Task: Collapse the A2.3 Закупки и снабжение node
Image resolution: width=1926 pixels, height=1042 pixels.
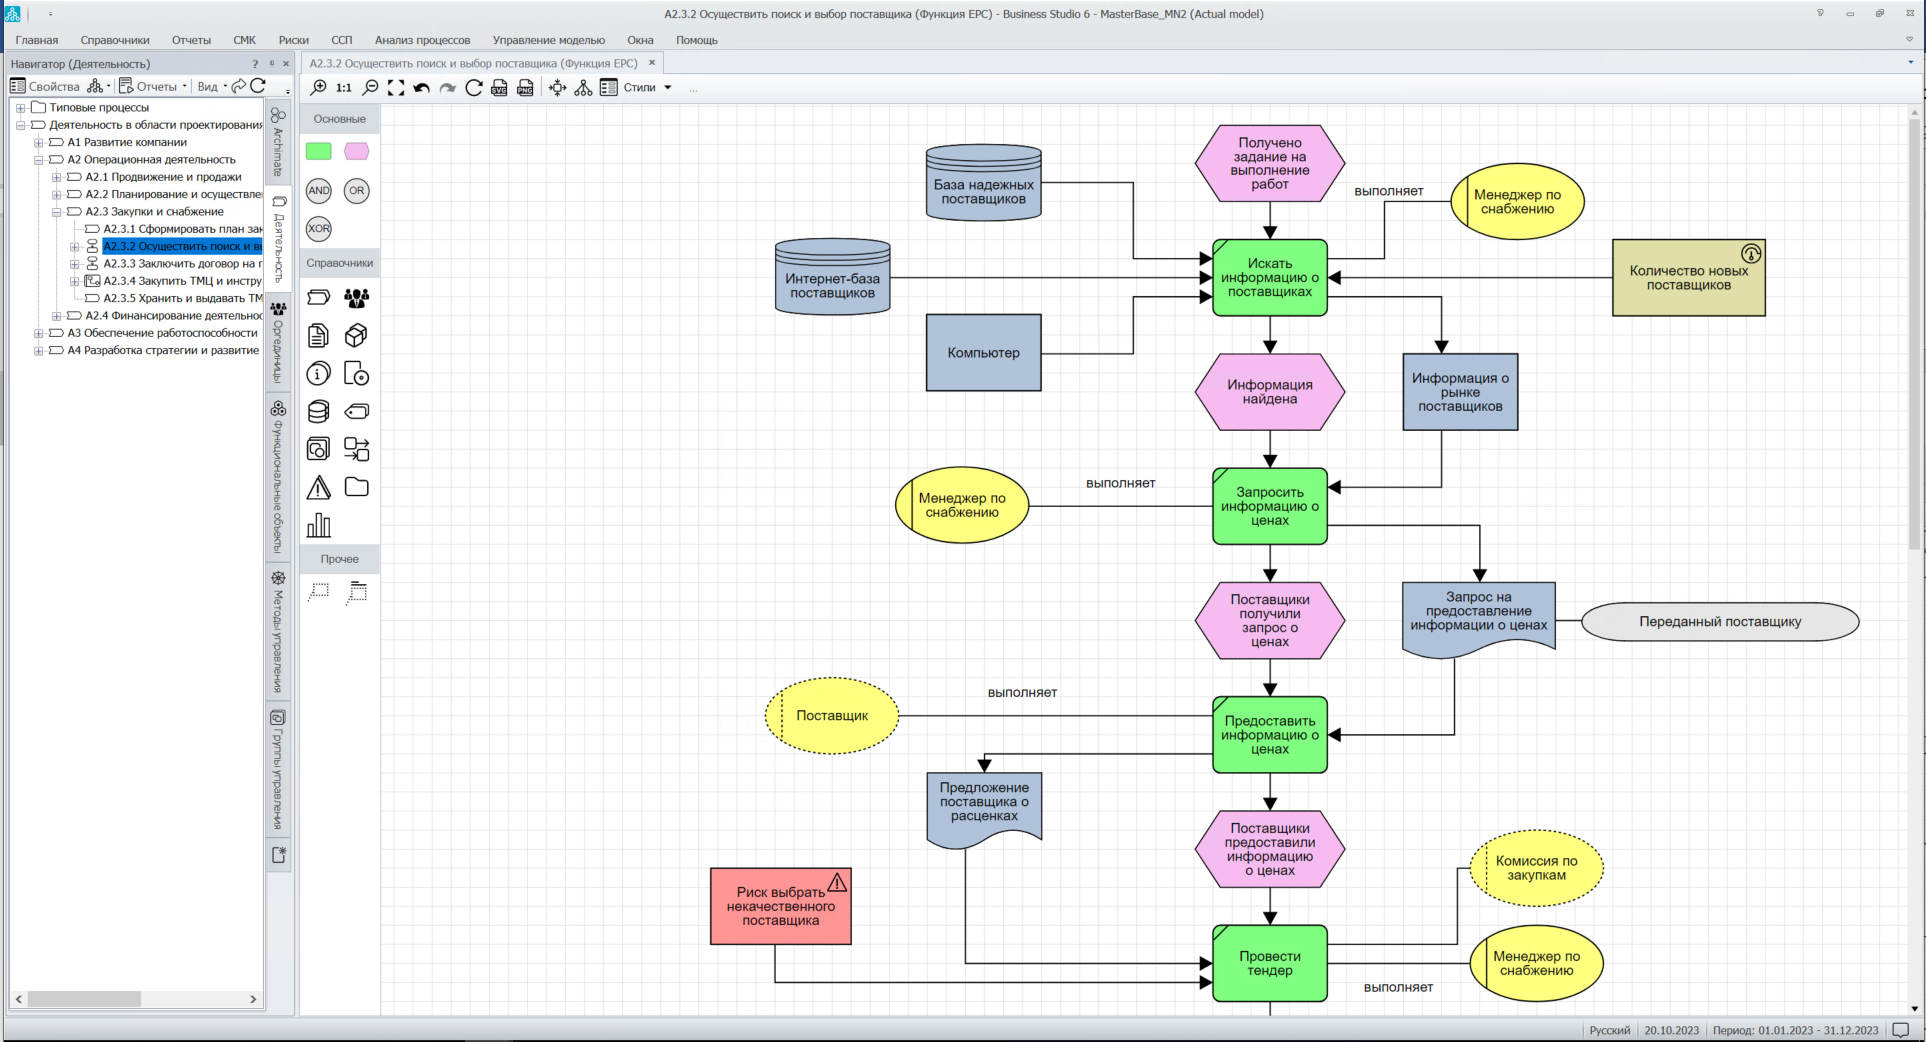Action: (57, 212)
